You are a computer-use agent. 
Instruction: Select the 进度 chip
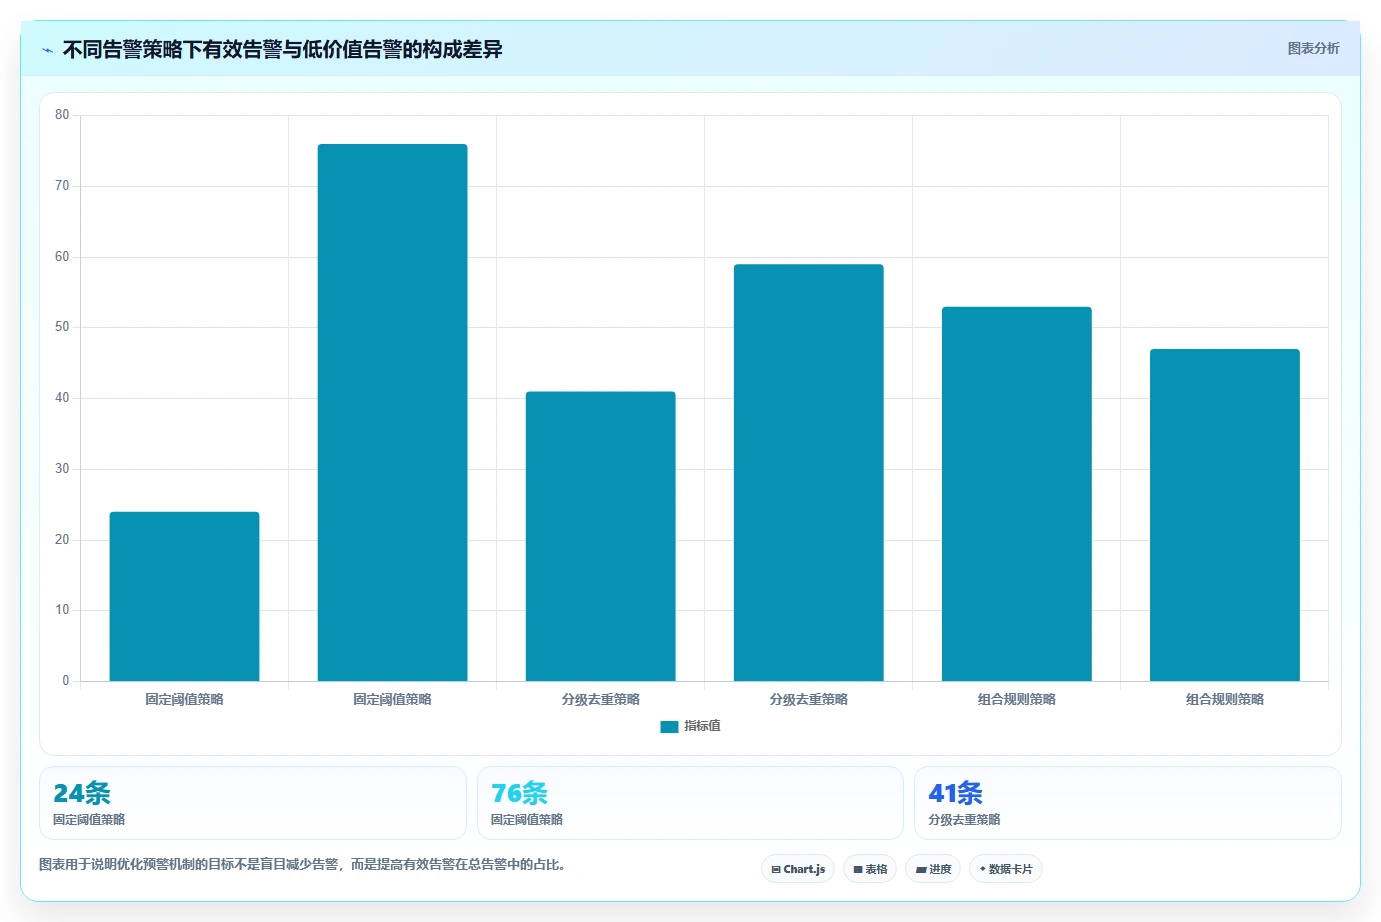(x=933, y=869)
